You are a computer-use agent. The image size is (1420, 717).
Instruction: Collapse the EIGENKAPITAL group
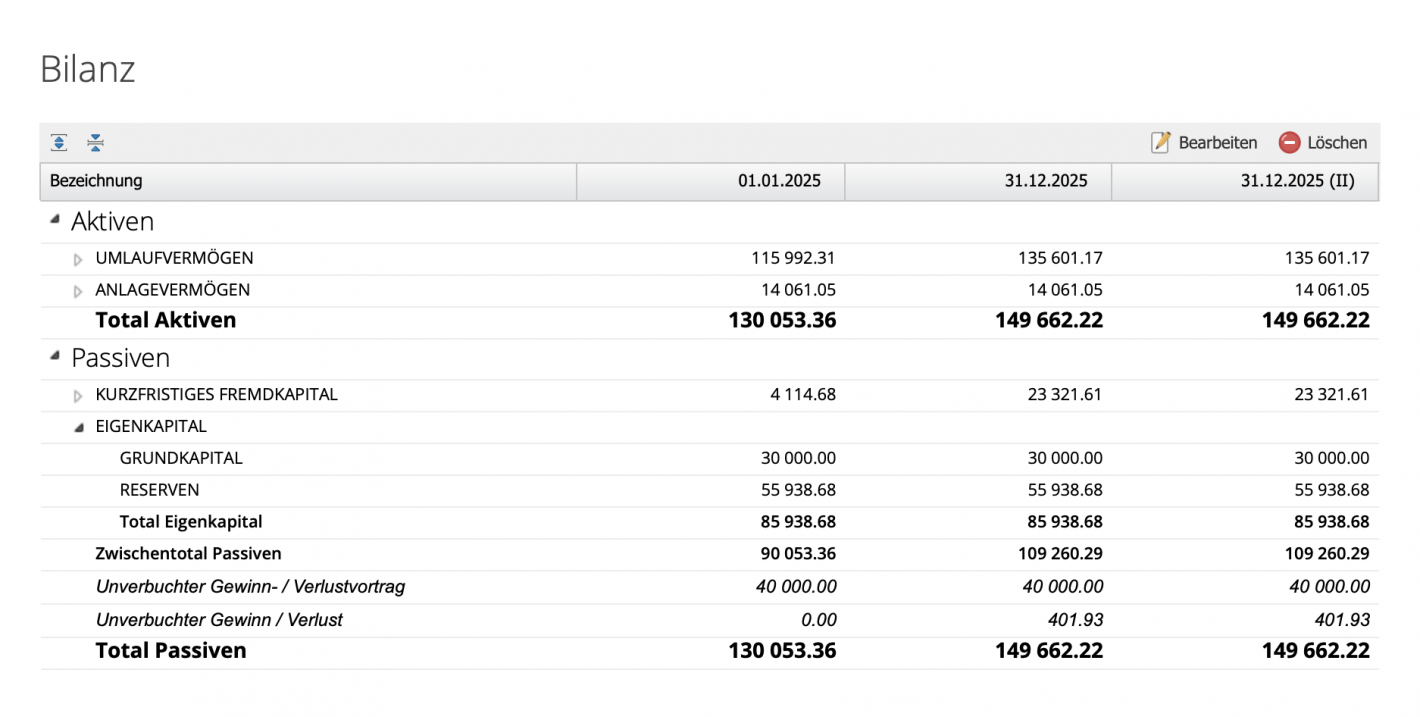79,427
